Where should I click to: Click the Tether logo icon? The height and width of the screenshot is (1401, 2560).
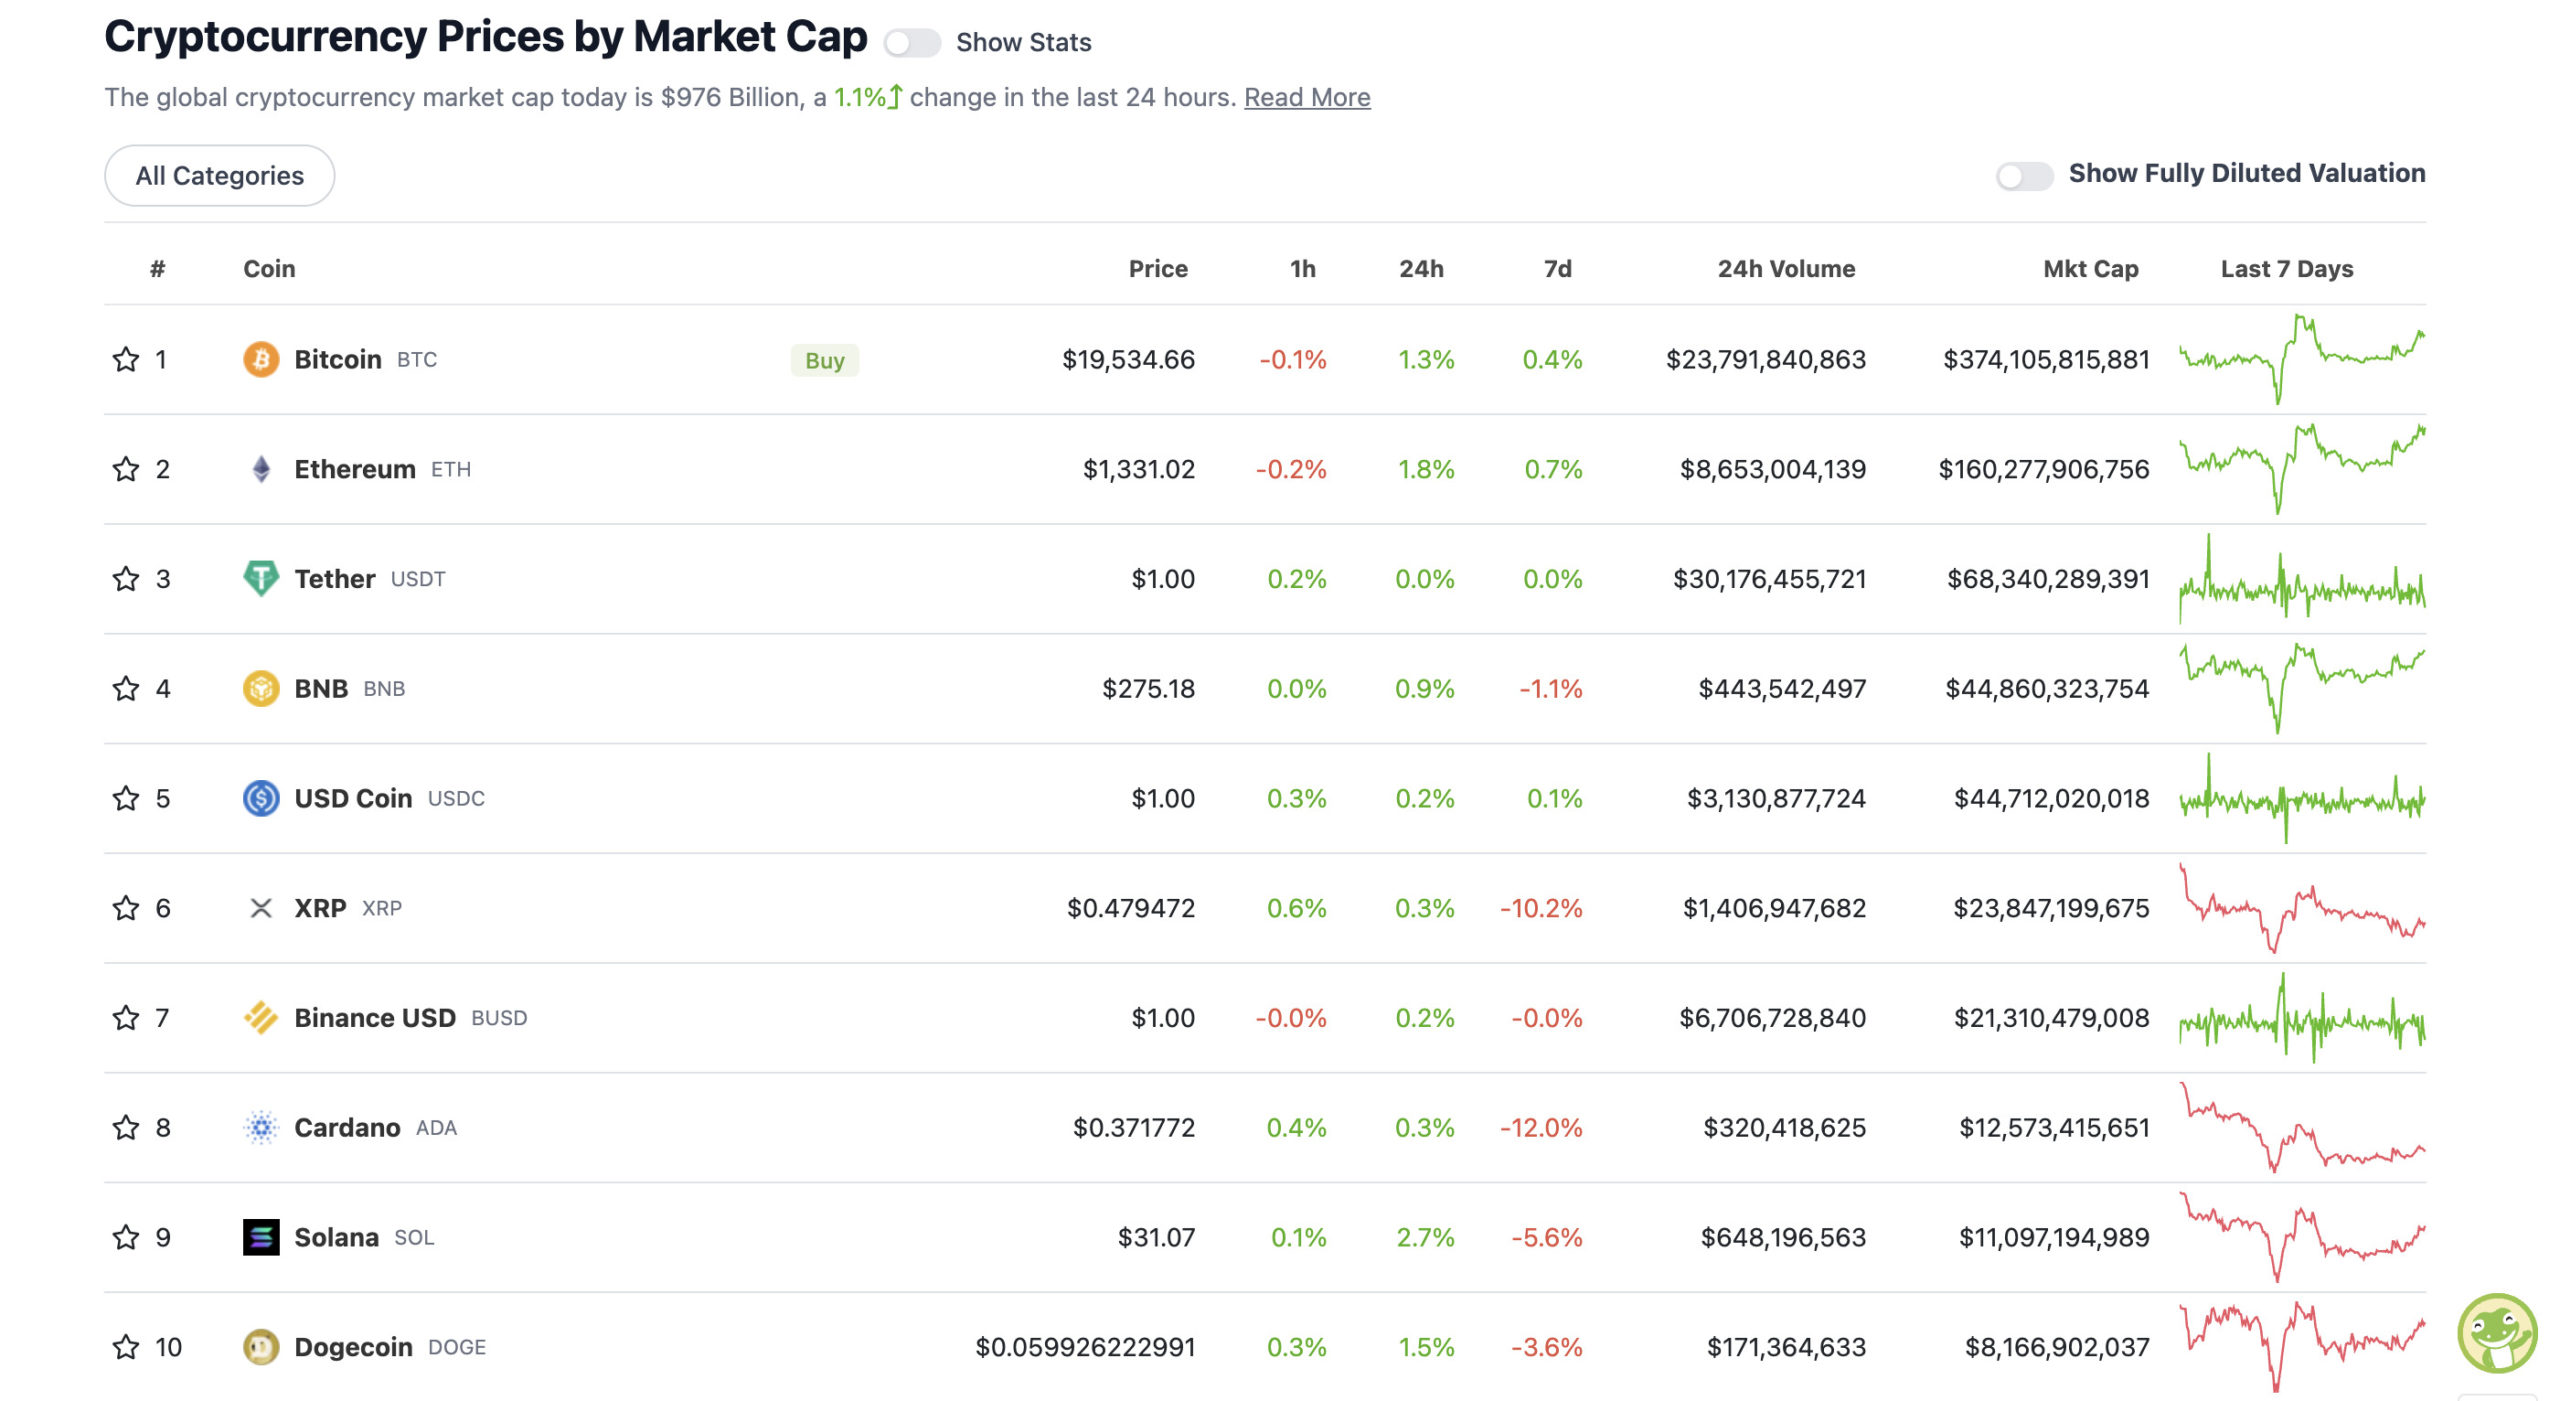point(261,579)
